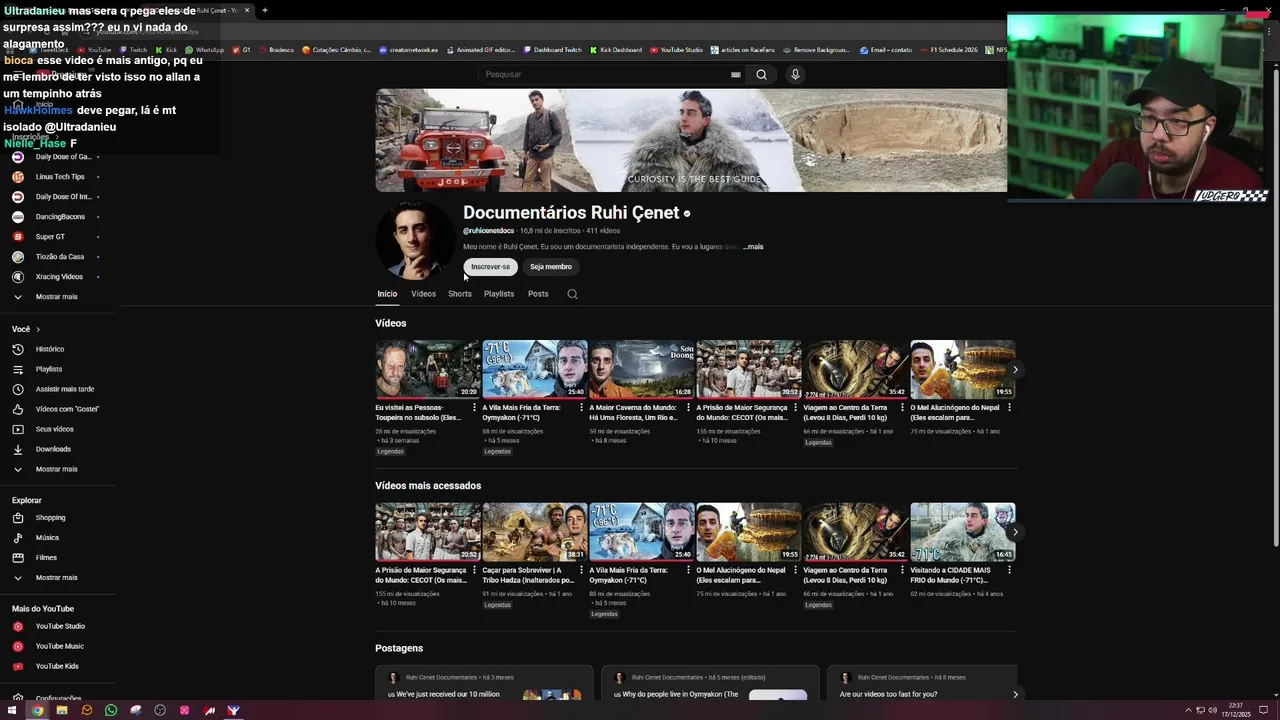Open YouTube Music in sidebar
Screen dimensions: 1280x720
point(59,646)
